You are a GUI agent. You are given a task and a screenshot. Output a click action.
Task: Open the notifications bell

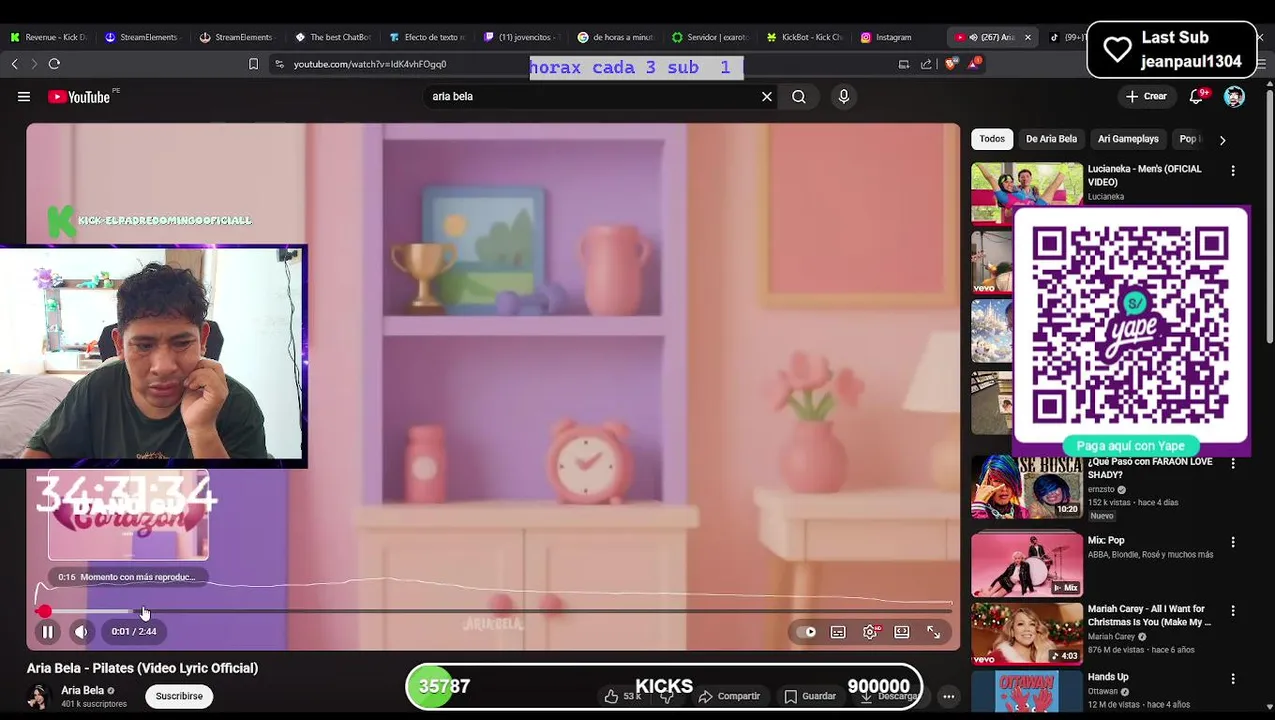(x=1196, y=97)
